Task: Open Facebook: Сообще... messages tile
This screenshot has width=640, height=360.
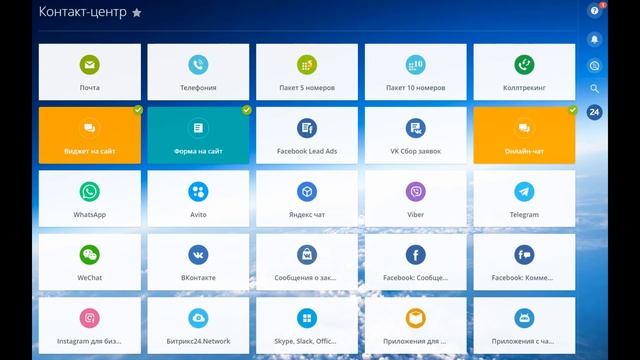Action: click(416, 262)
